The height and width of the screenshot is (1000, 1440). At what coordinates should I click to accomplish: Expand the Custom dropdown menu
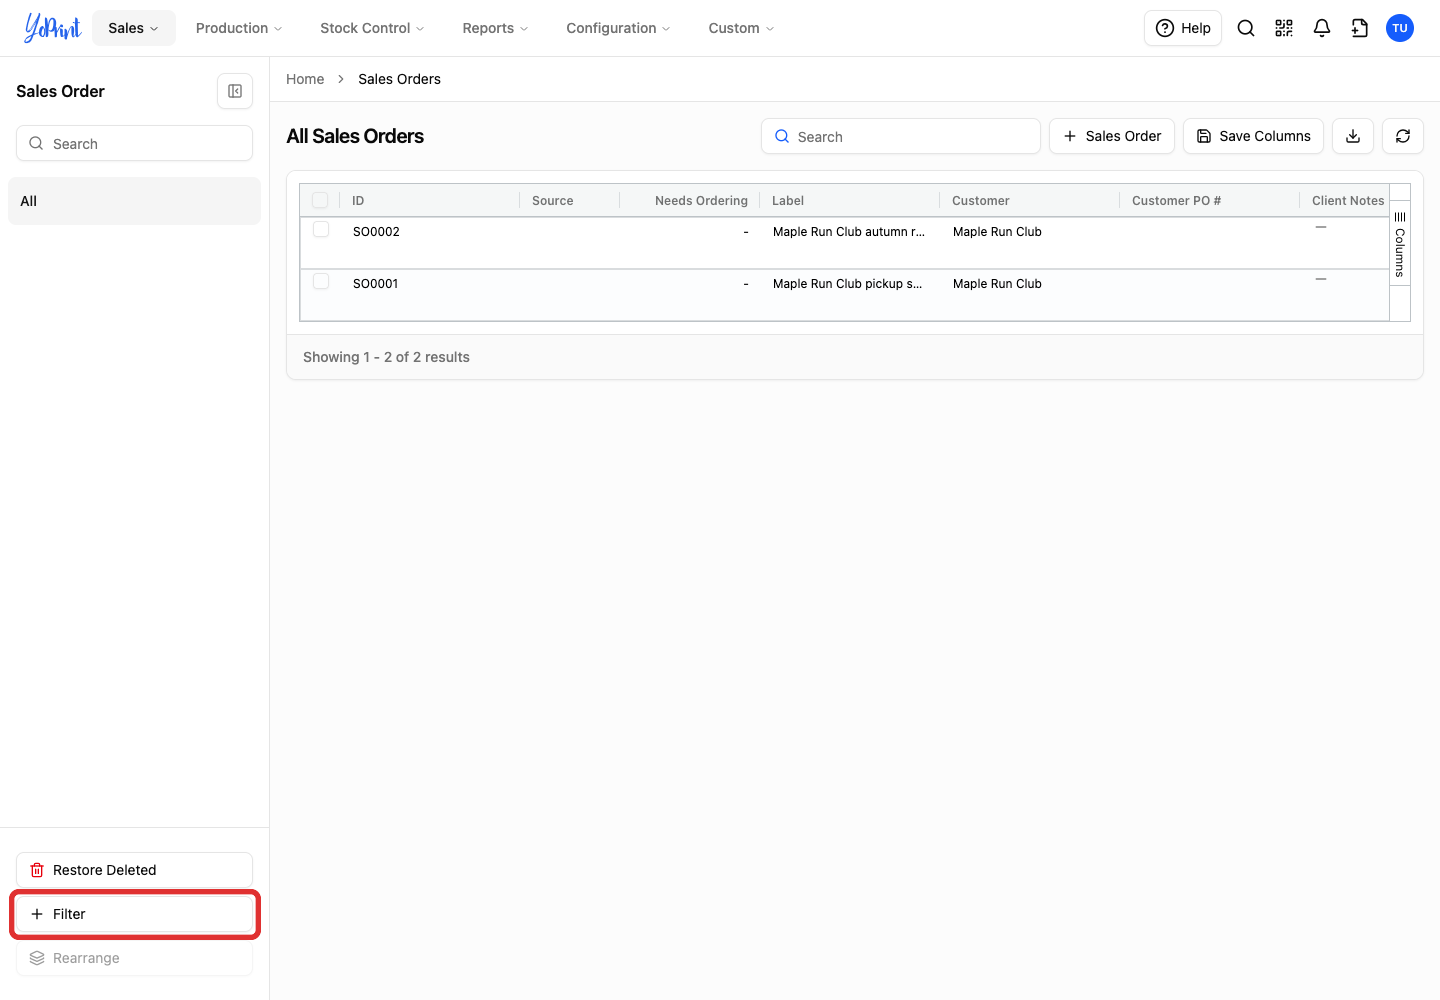click(x=741, y=28)
